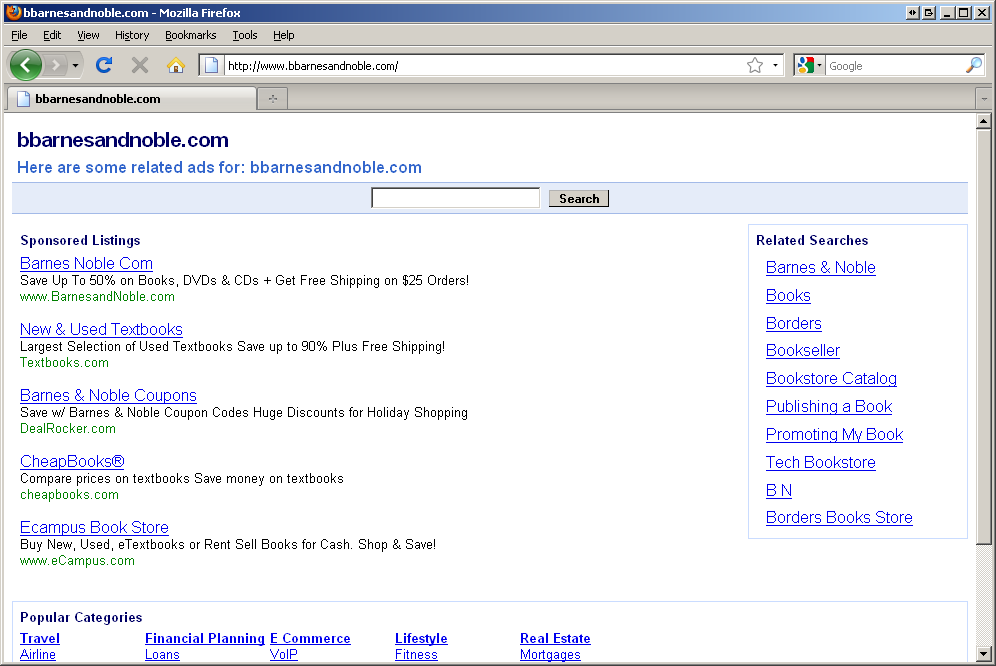Click the Books related search link
This screenshot has width=996, height=666.
(788, 296)
